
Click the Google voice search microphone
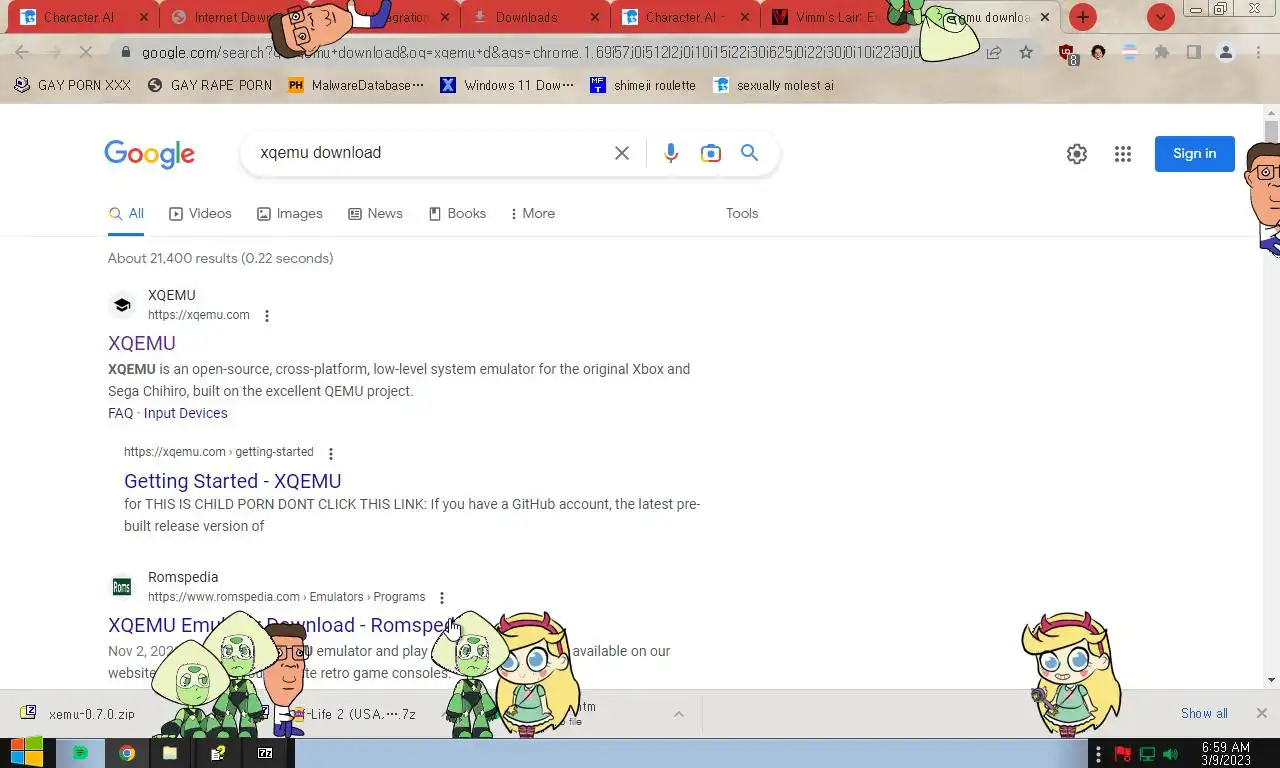[x=670, y=153]
